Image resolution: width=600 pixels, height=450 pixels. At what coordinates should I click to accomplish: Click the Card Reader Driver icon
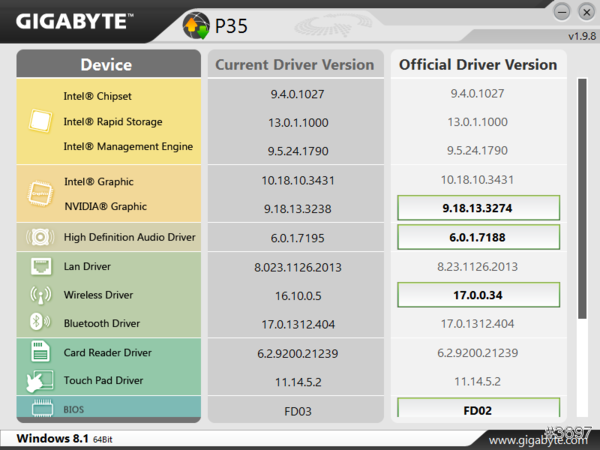40,352
